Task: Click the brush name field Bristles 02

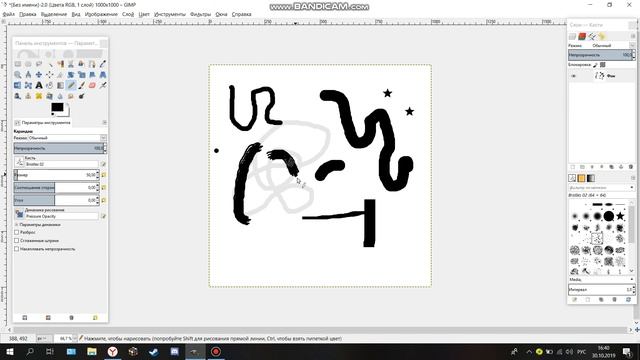Action: click(61, 164)
